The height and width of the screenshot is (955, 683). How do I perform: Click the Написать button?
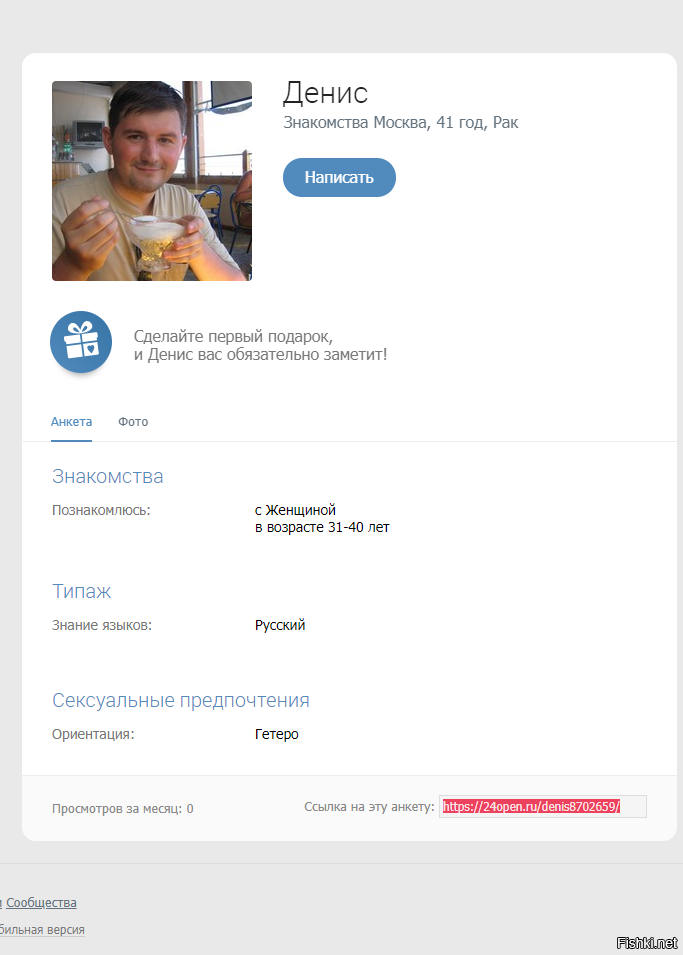[339, 177]
